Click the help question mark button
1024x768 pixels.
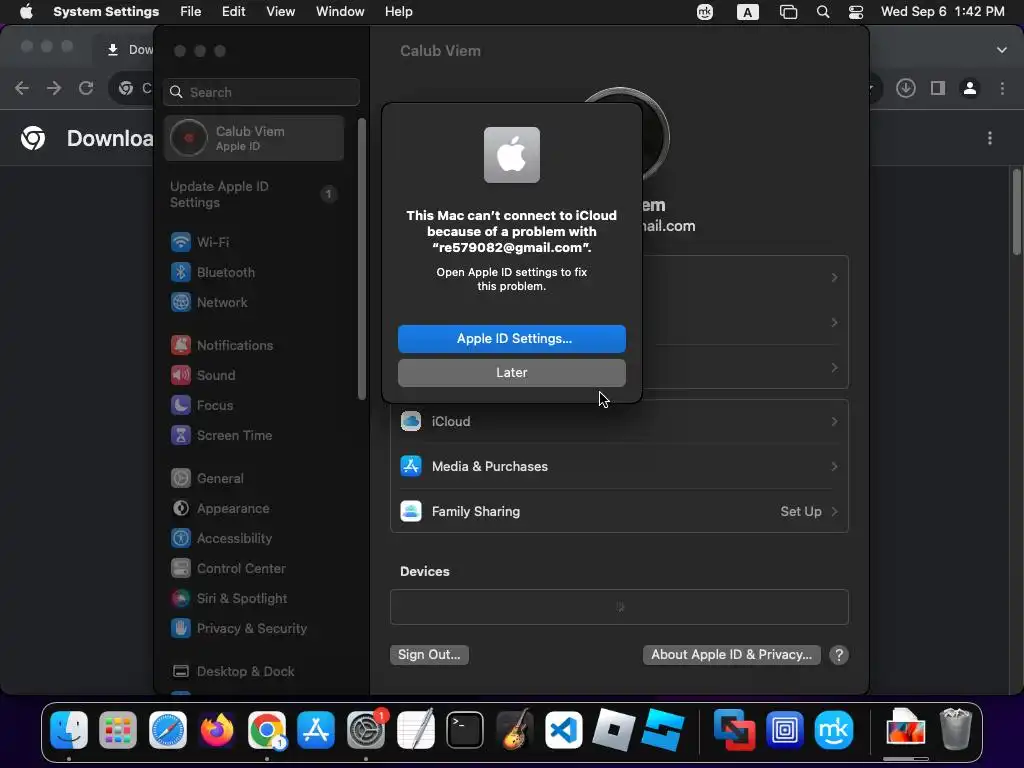(x=839, y=655)
